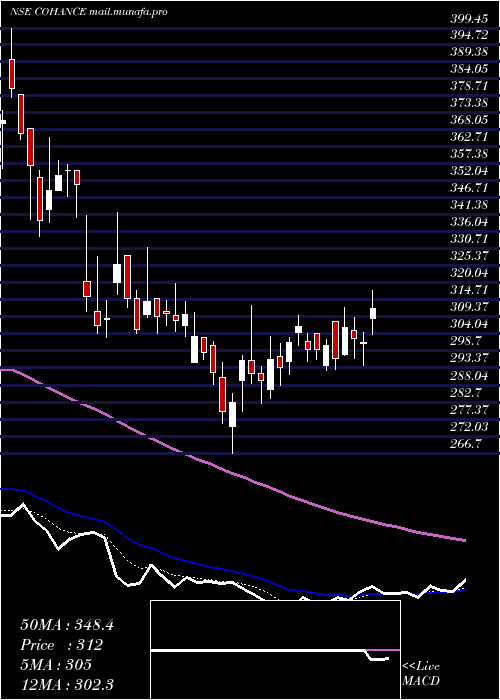Click the 309.37 price axis label
The height and width of the screenshot is (700, 500).
(468, 307)
